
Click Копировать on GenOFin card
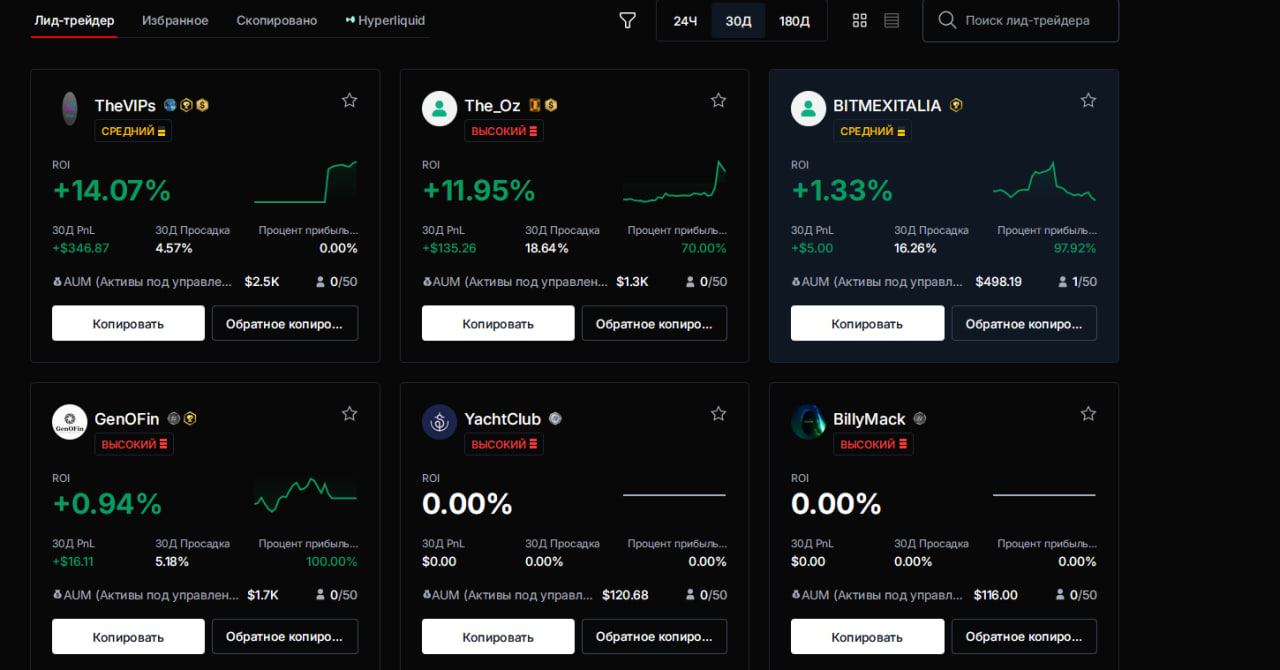[128, 636]
